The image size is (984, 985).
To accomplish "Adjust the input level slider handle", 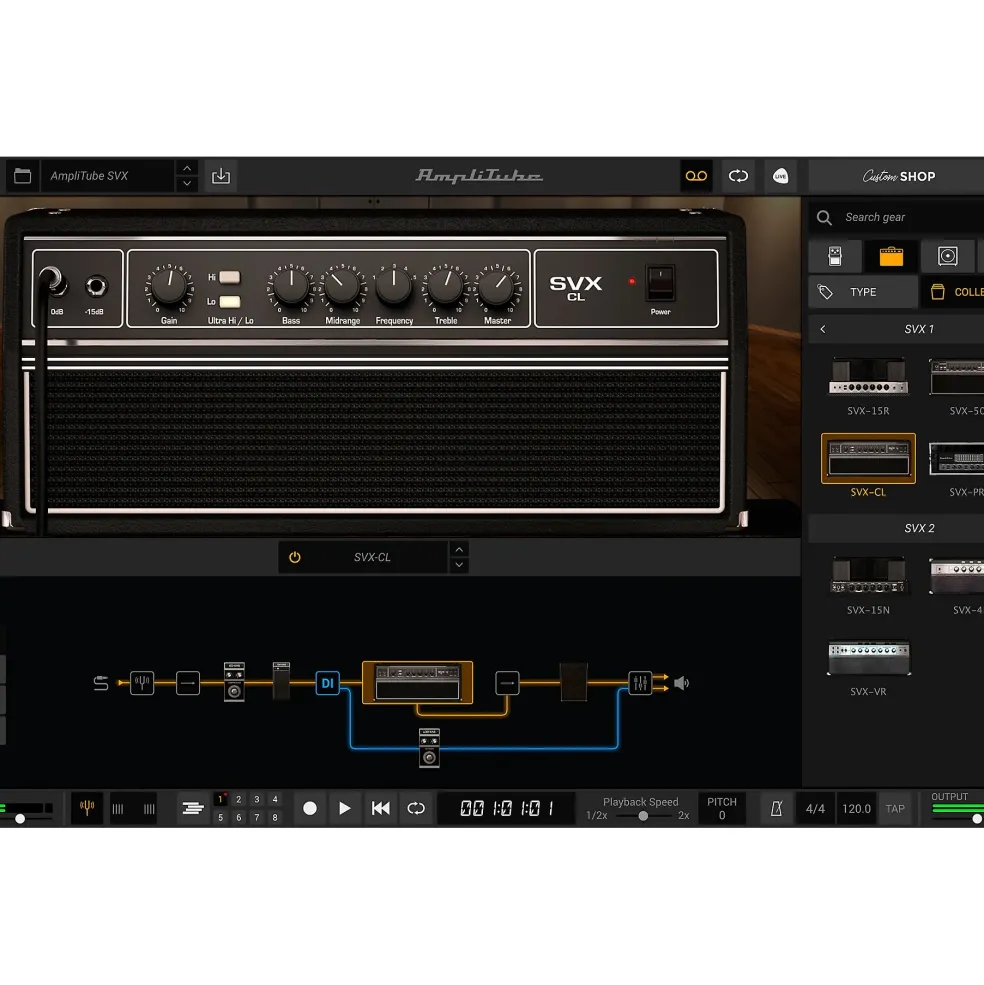I will [20, 819].
